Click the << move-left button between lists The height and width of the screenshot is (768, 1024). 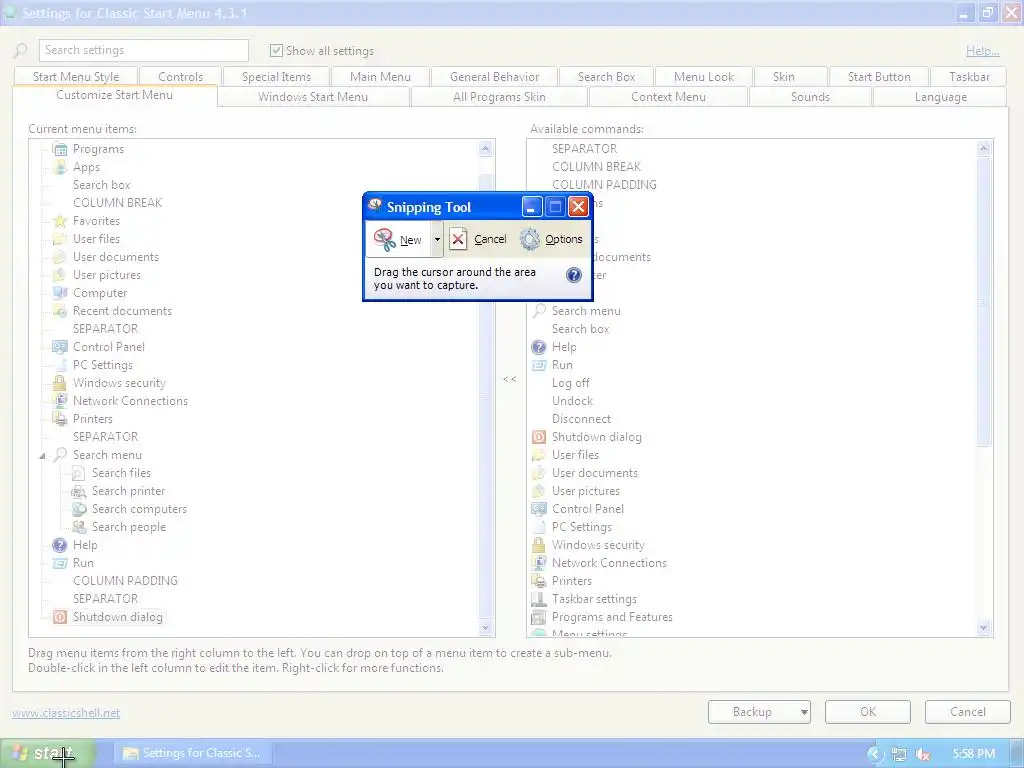pos(510,379)
